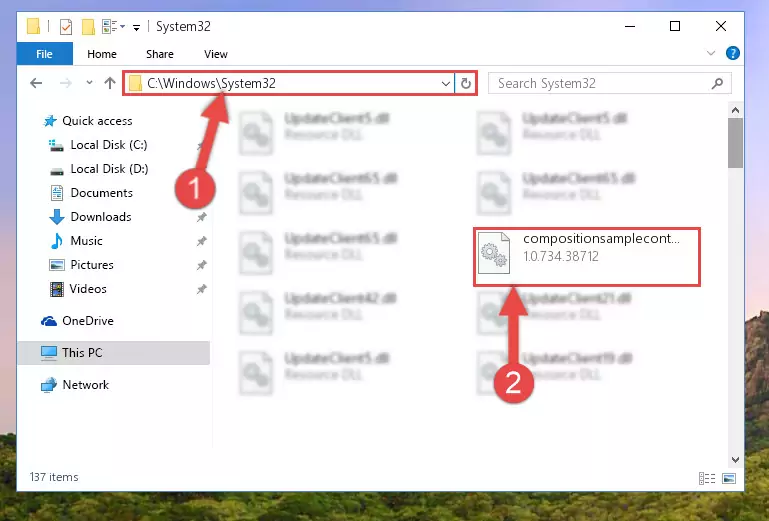
Task: Click the Downloads blue arrow icon
Action: point(56,217)
